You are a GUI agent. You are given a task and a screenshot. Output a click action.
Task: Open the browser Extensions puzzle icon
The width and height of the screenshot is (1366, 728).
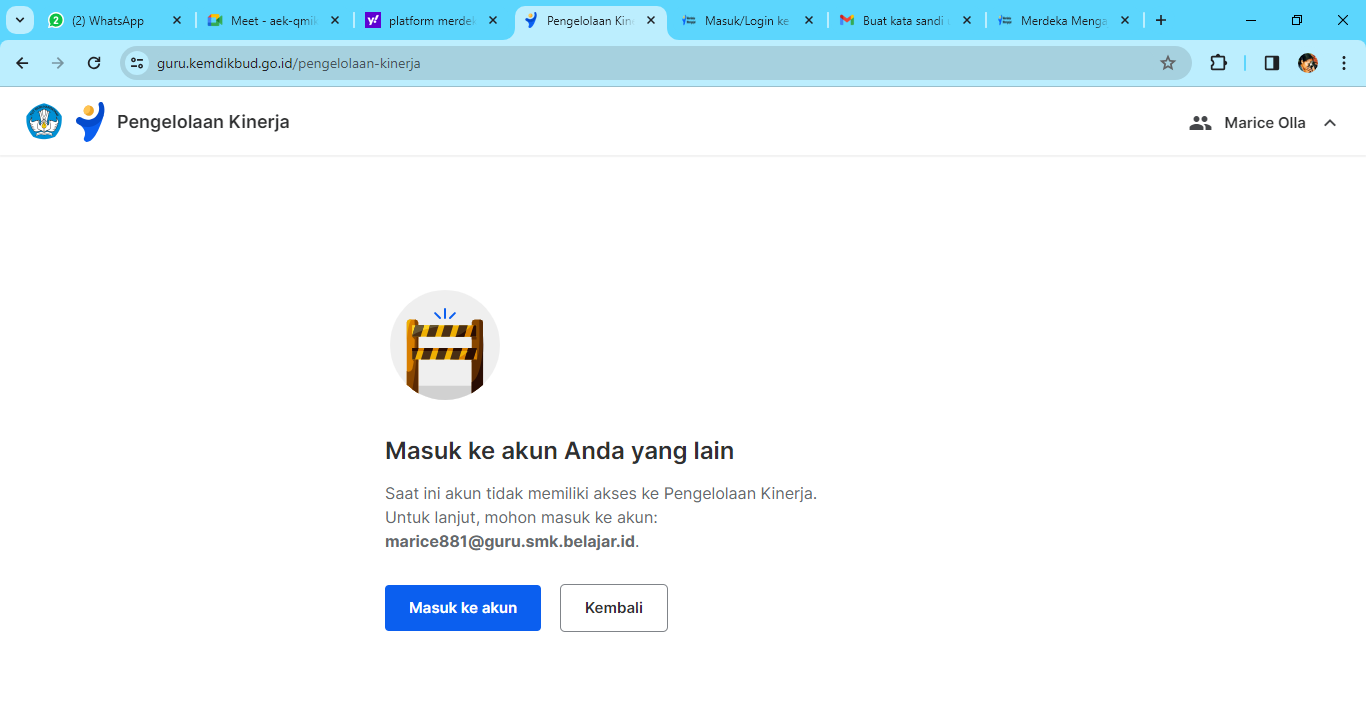click(x=1218, y=63)
